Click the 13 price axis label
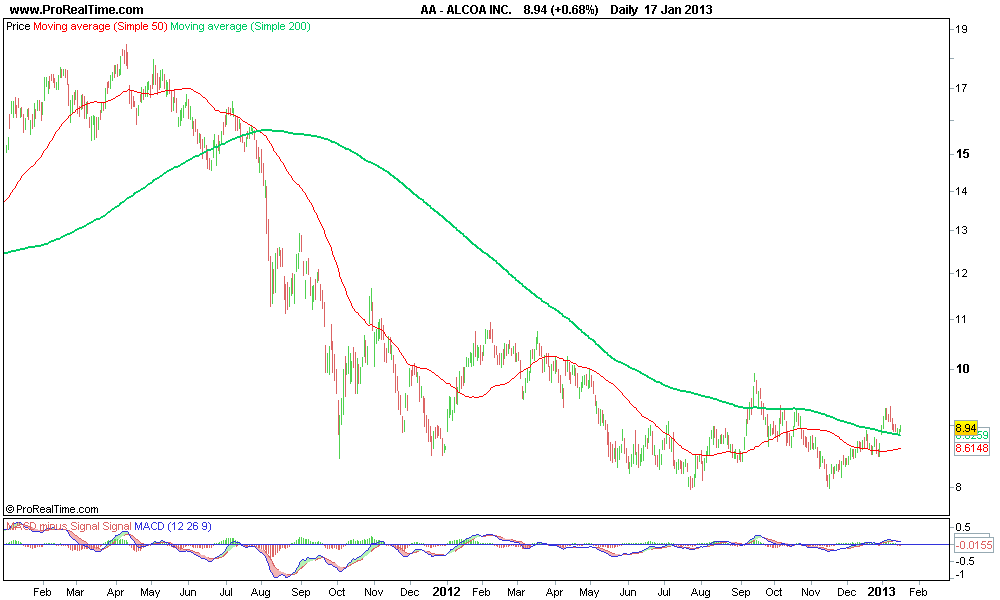Viewport: 1000px width, 600px height. 962,230
